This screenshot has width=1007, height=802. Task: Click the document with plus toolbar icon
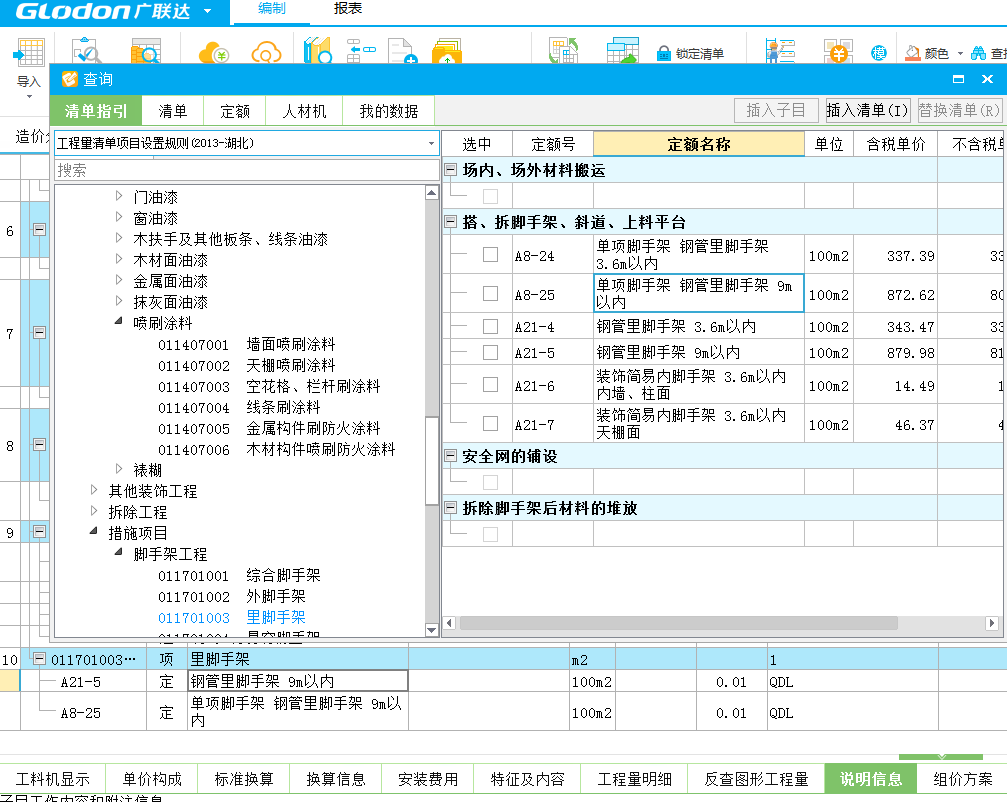[x=403, y=51]
